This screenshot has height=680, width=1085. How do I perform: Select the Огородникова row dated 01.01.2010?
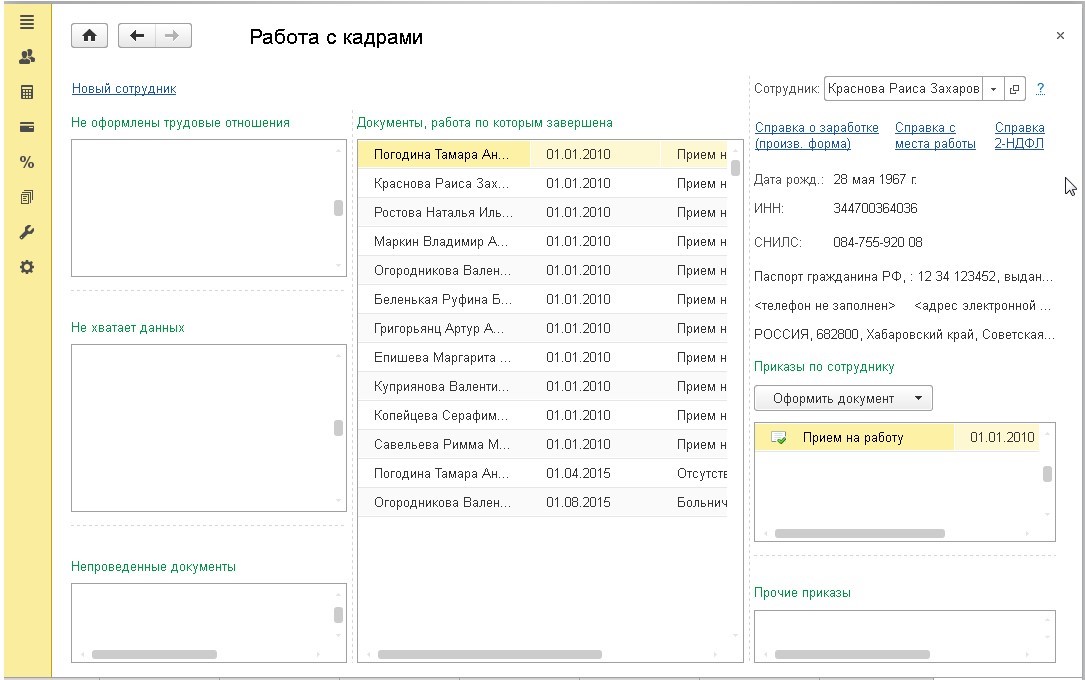pos(542,271)
